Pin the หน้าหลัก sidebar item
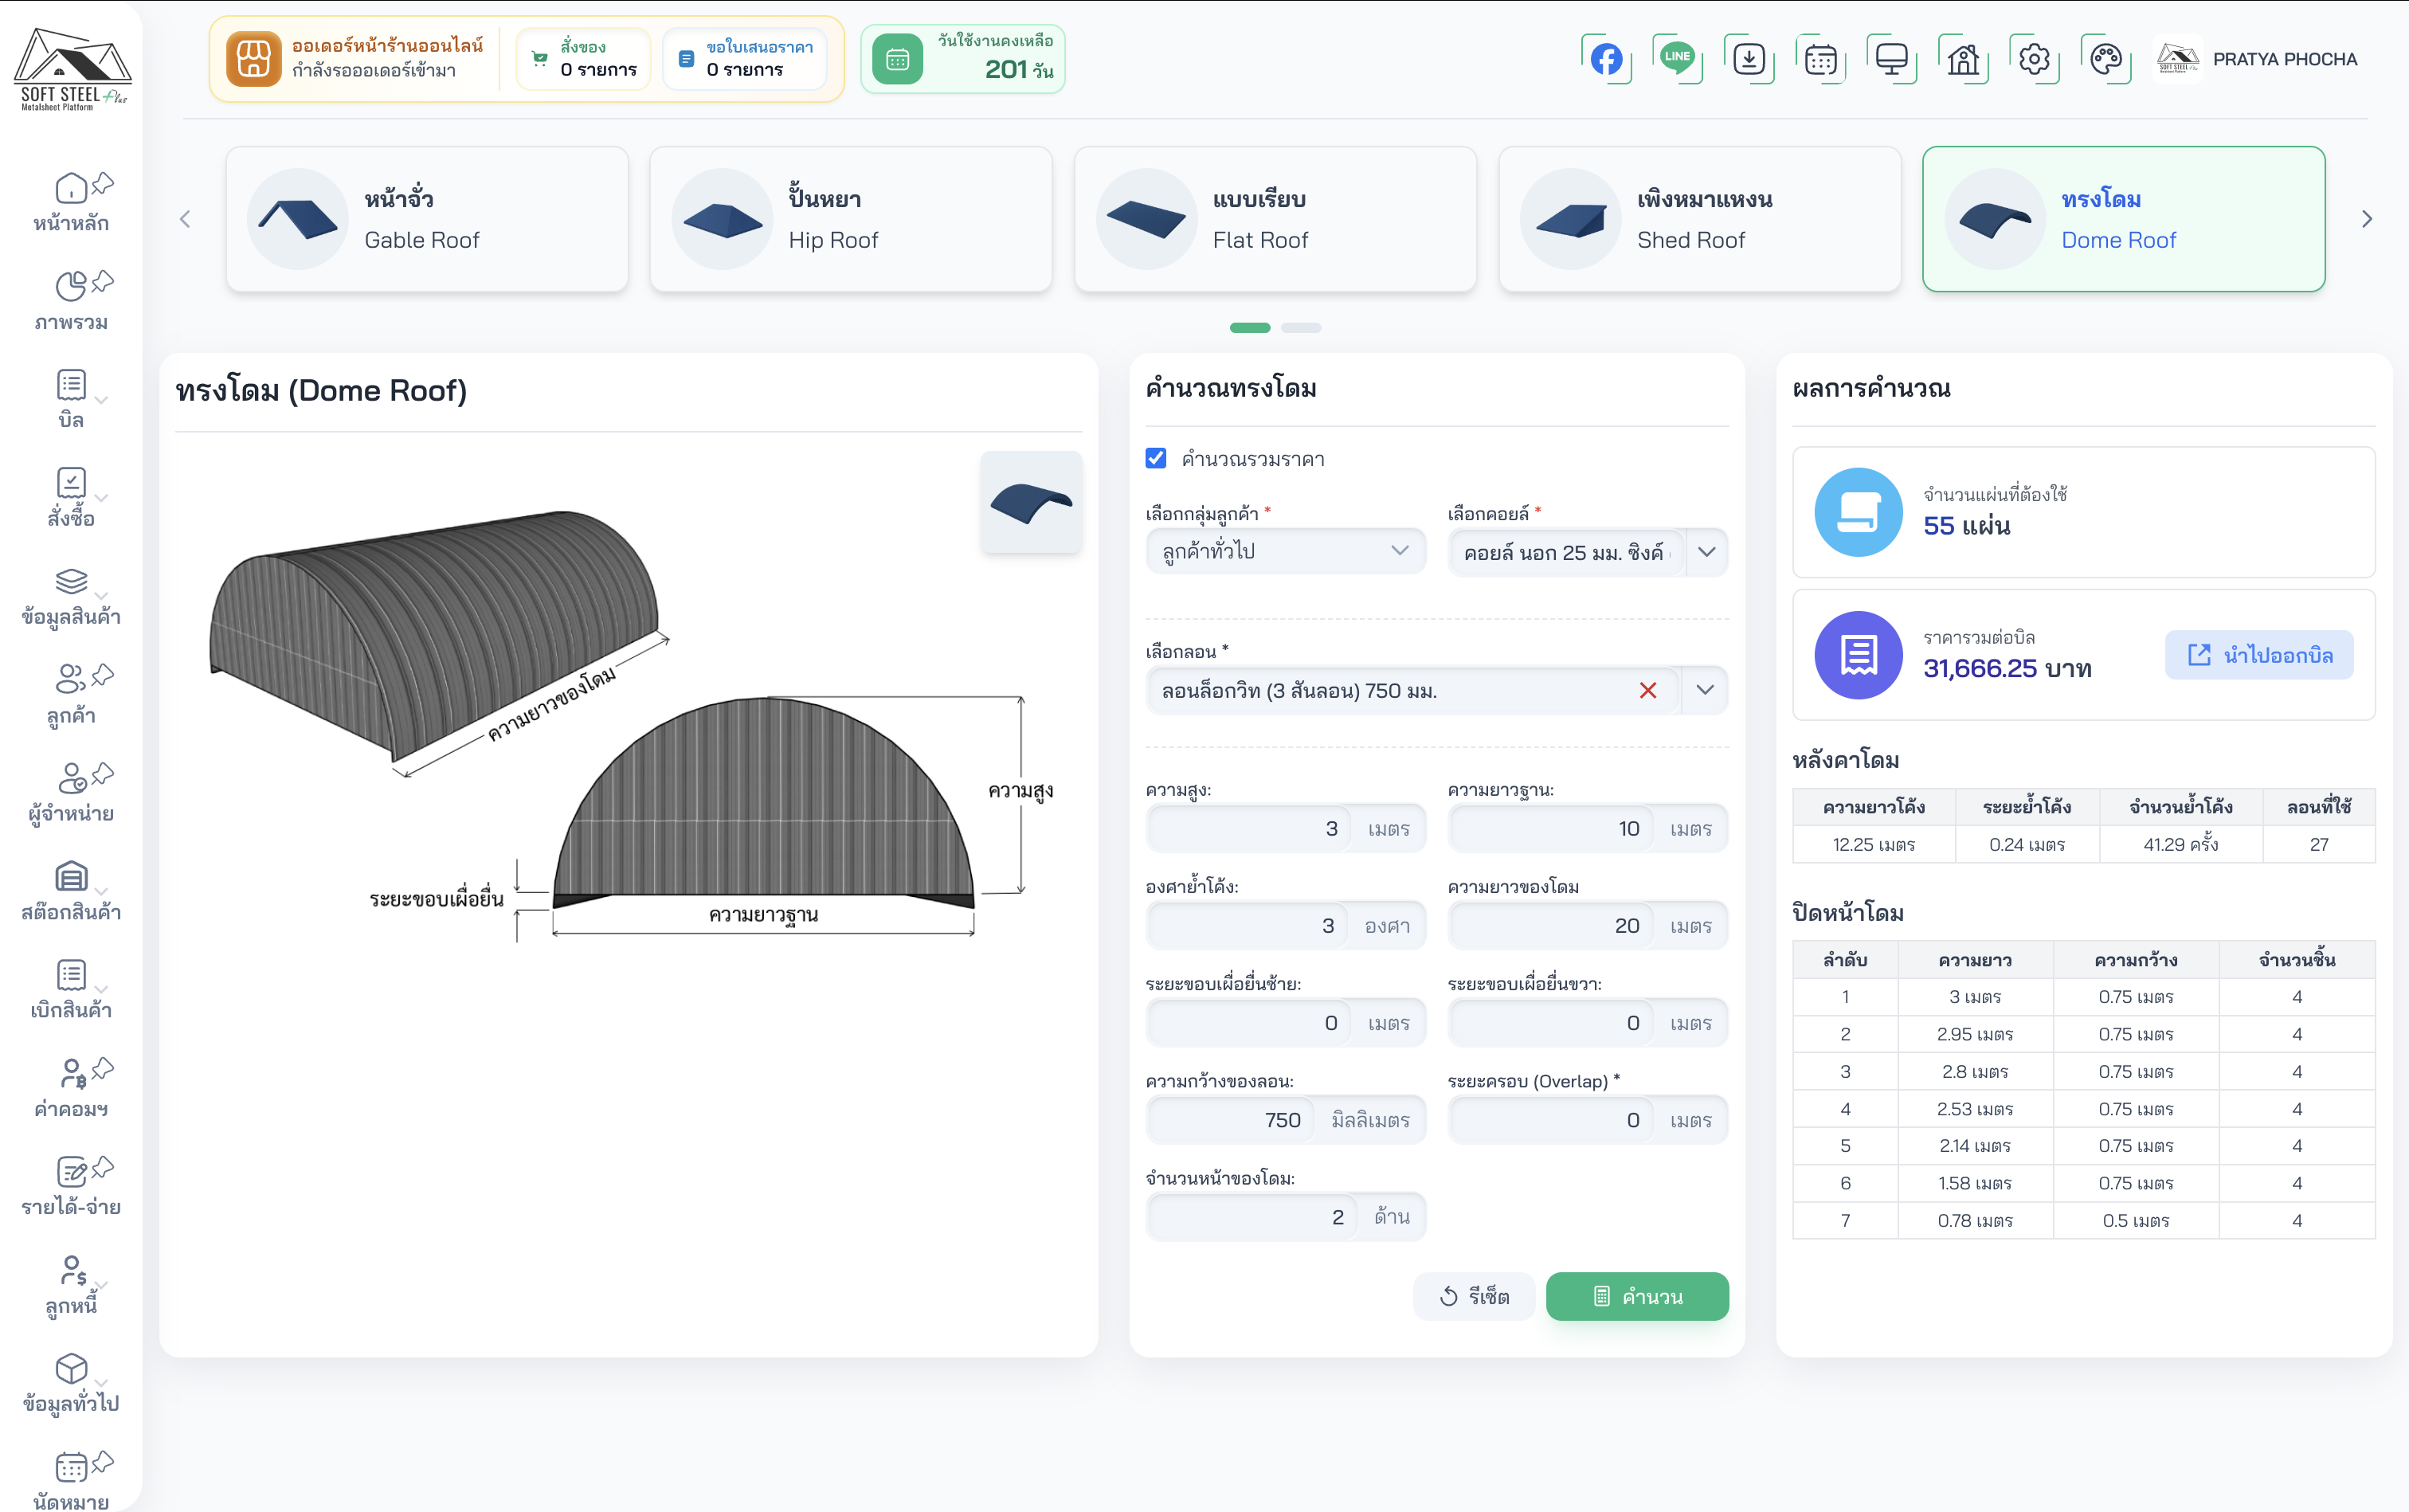Screen dimensions: 2409x1512 (103, 184)
